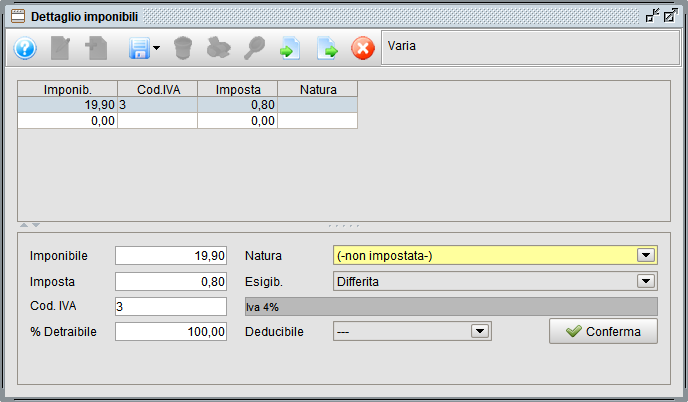
Task: Click the Imponib. column header
Action: tap(68, 89)
